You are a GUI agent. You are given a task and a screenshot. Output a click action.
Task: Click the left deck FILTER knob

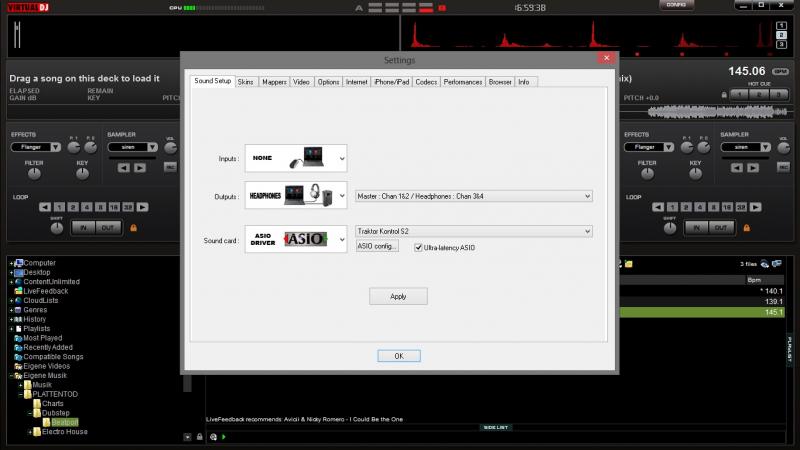[34, 173]
